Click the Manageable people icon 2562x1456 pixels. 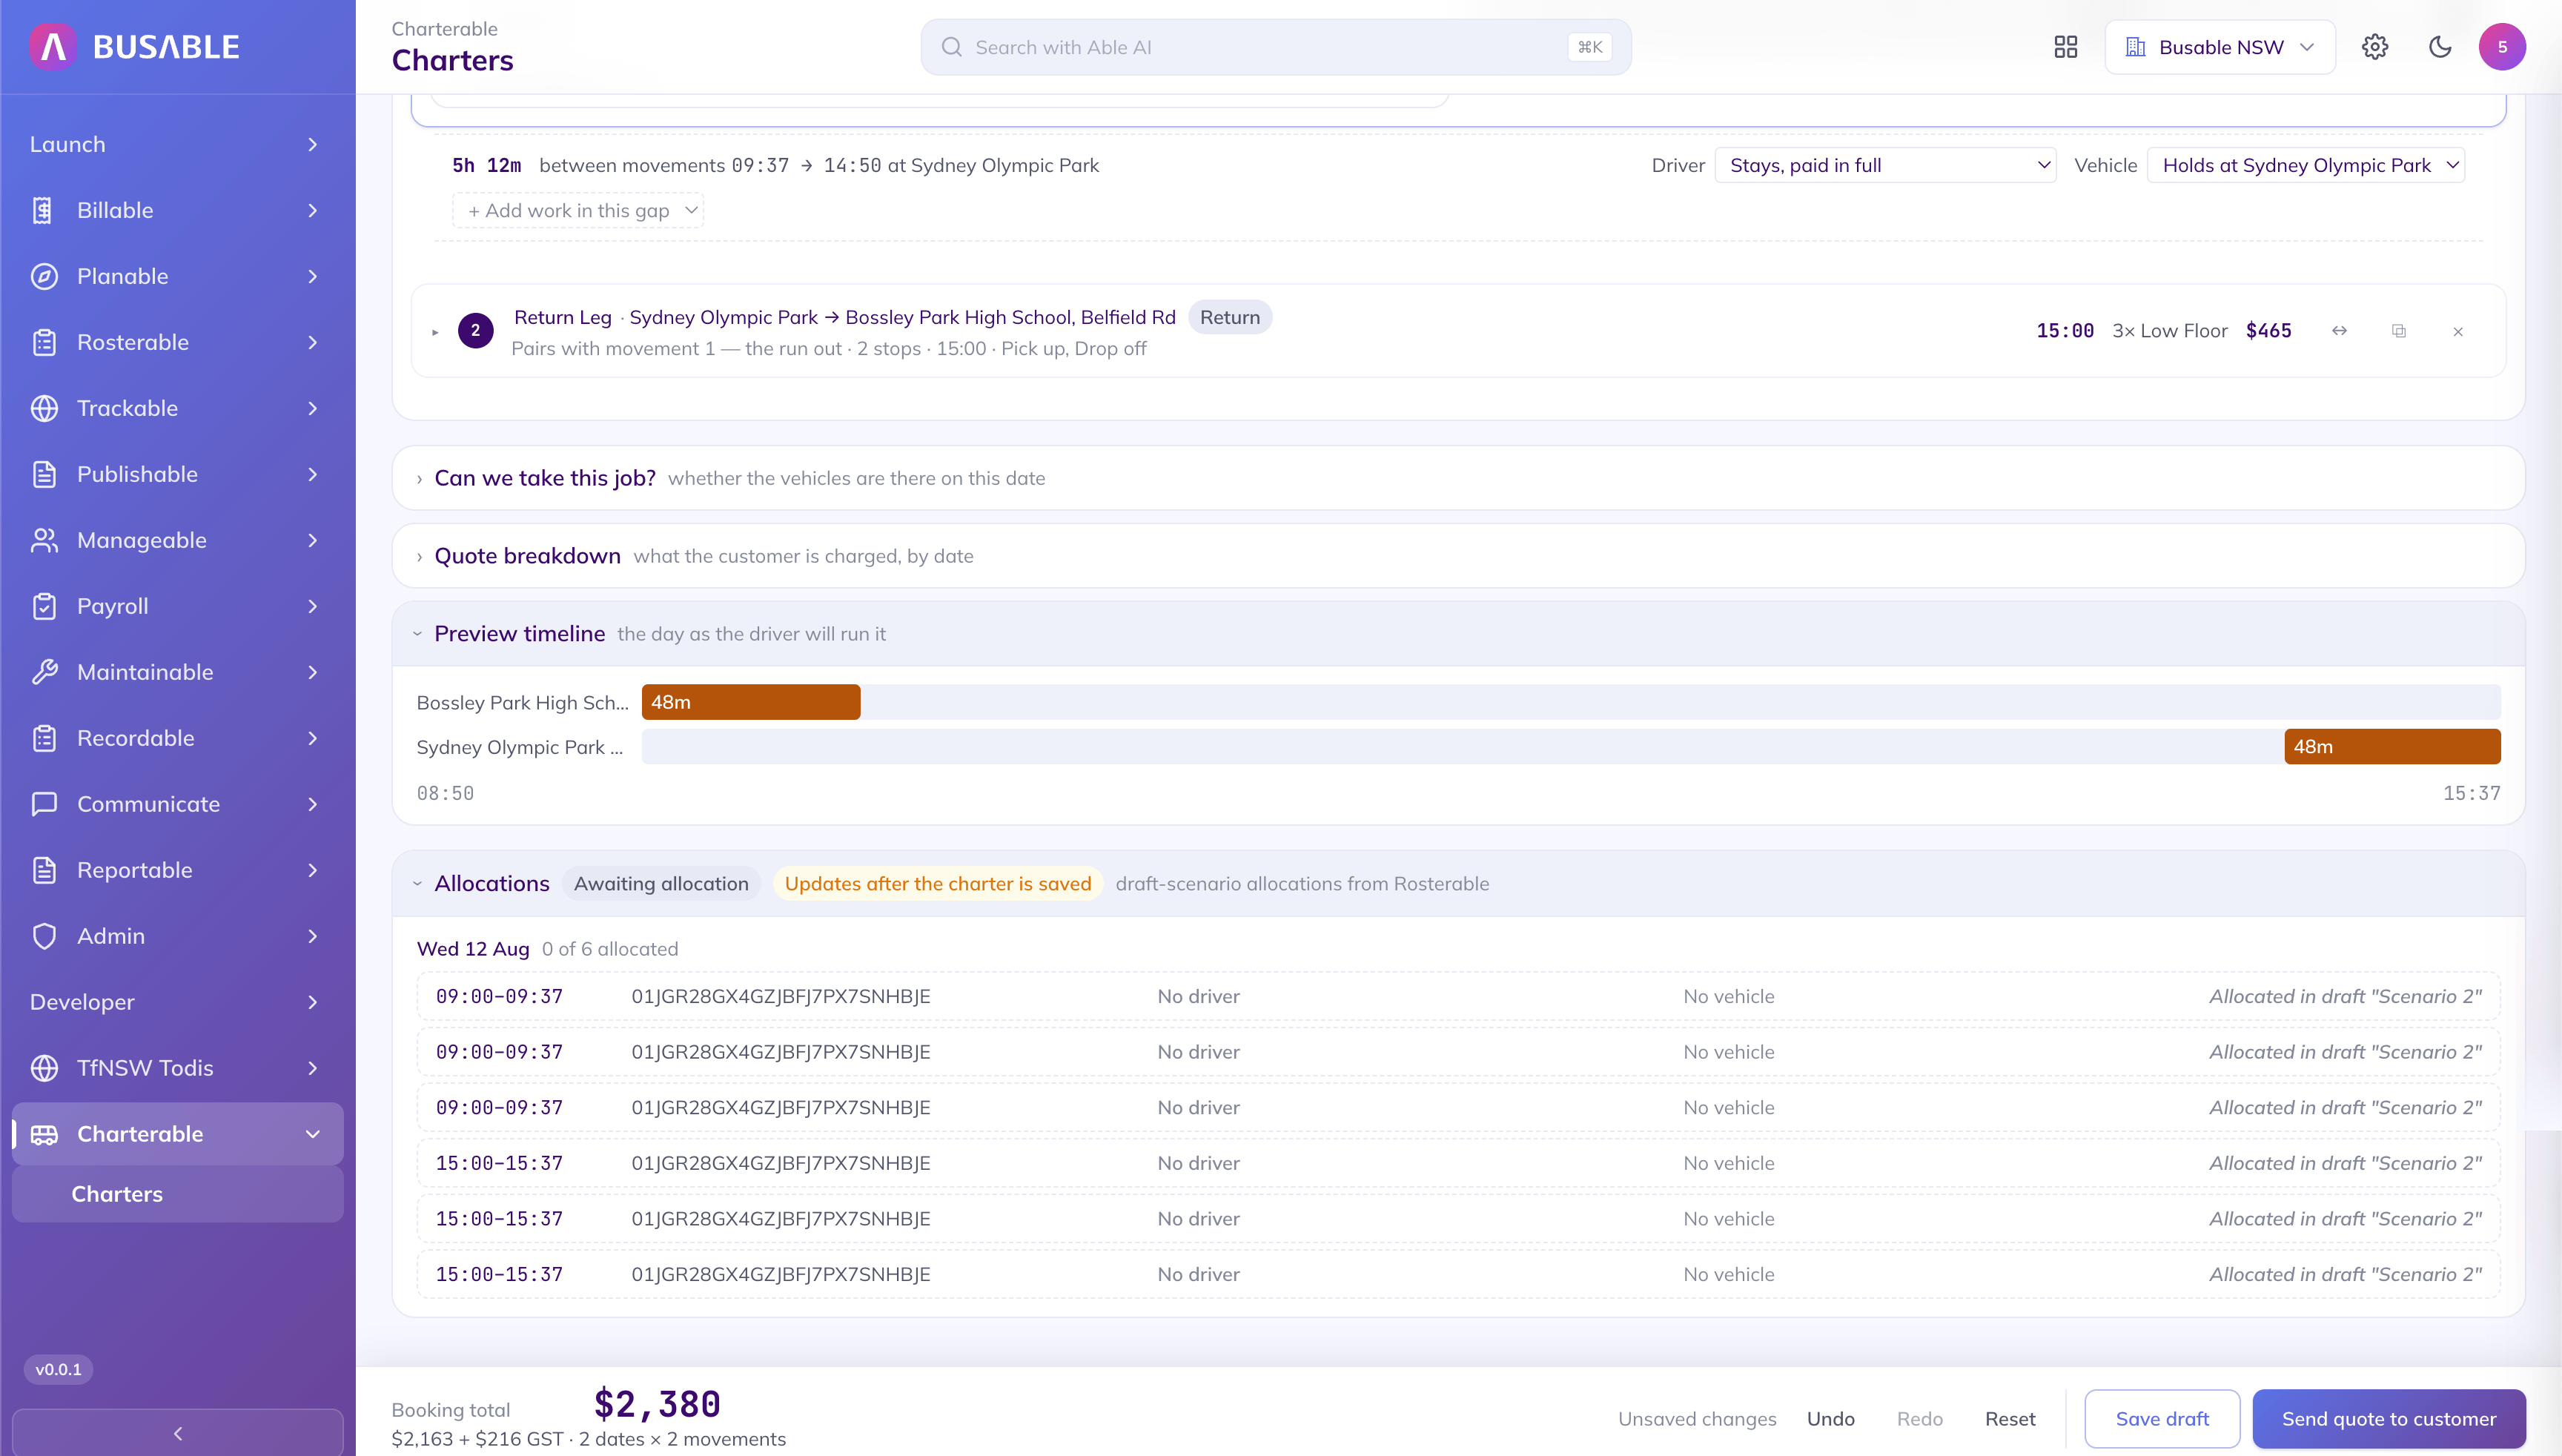click(44, 540)
